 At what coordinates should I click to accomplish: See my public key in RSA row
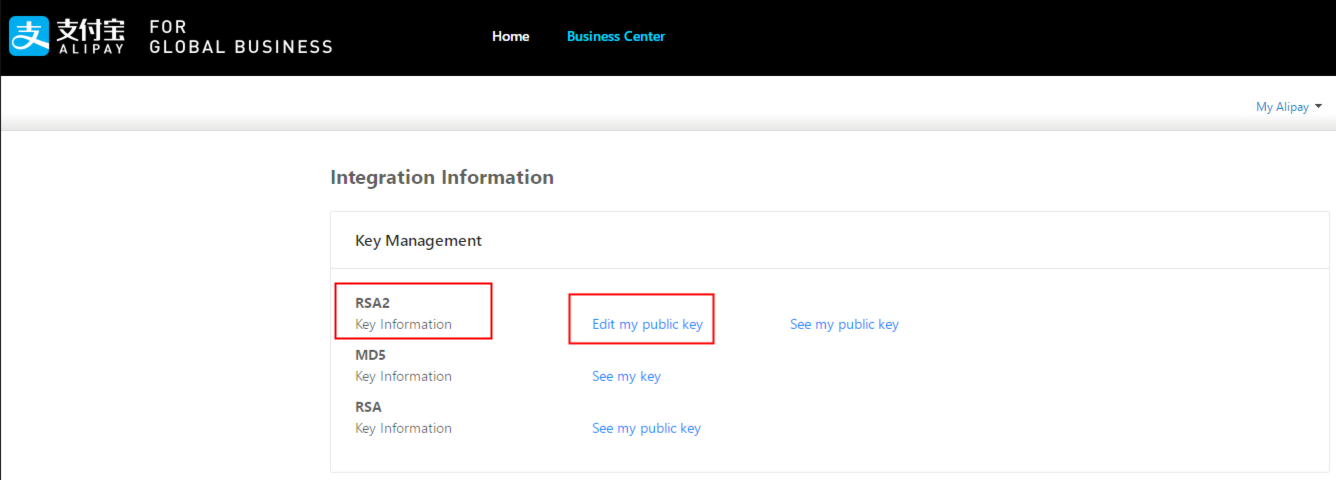click(646, 428)
